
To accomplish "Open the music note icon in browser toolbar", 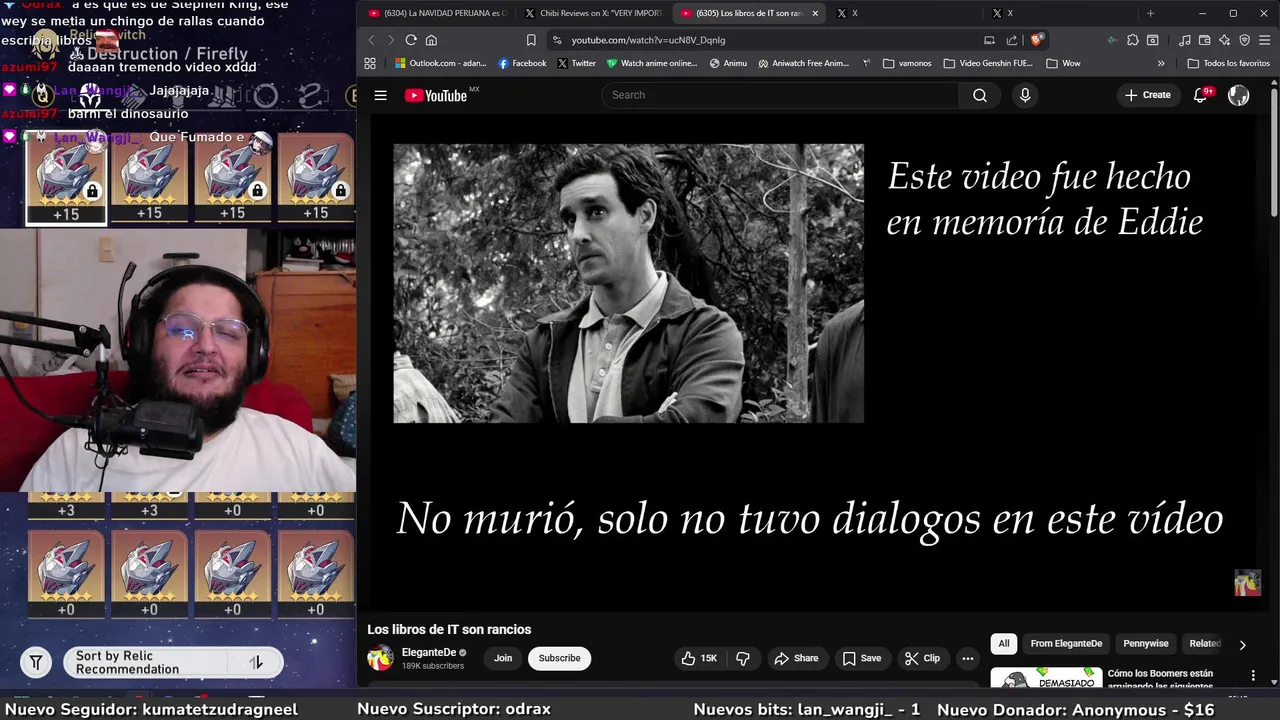I will (1185, 40).
